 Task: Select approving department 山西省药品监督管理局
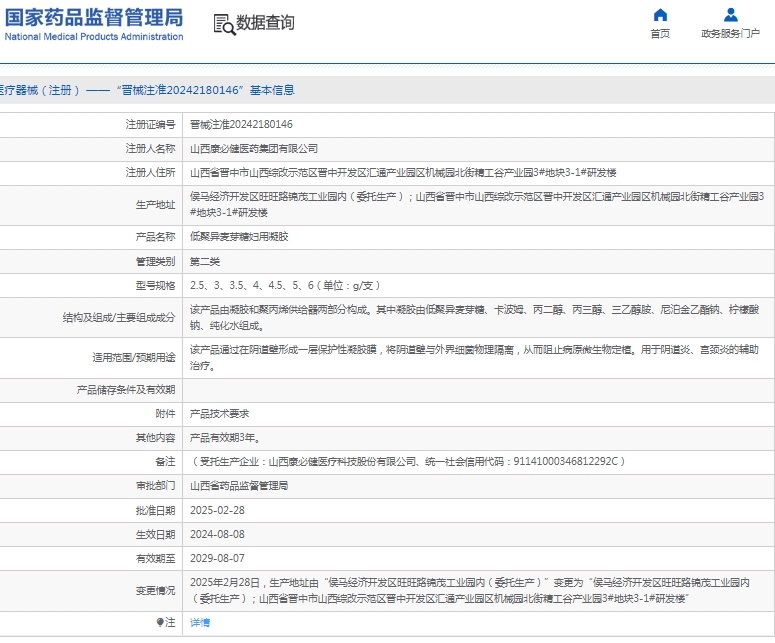pos(239,486)
